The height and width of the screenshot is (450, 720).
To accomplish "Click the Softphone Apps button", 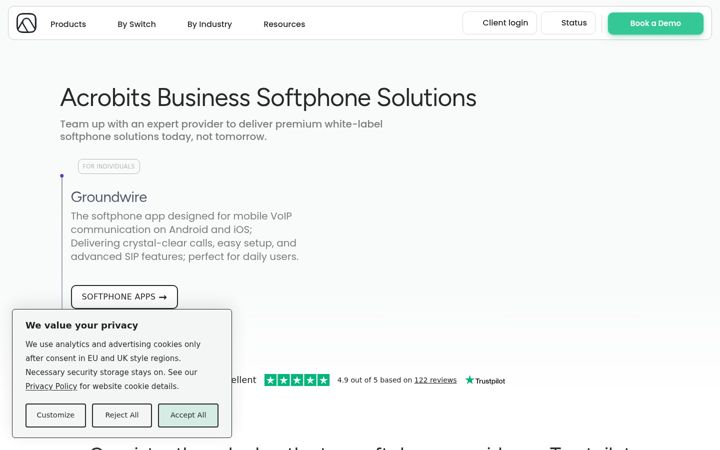I will 124,297.
